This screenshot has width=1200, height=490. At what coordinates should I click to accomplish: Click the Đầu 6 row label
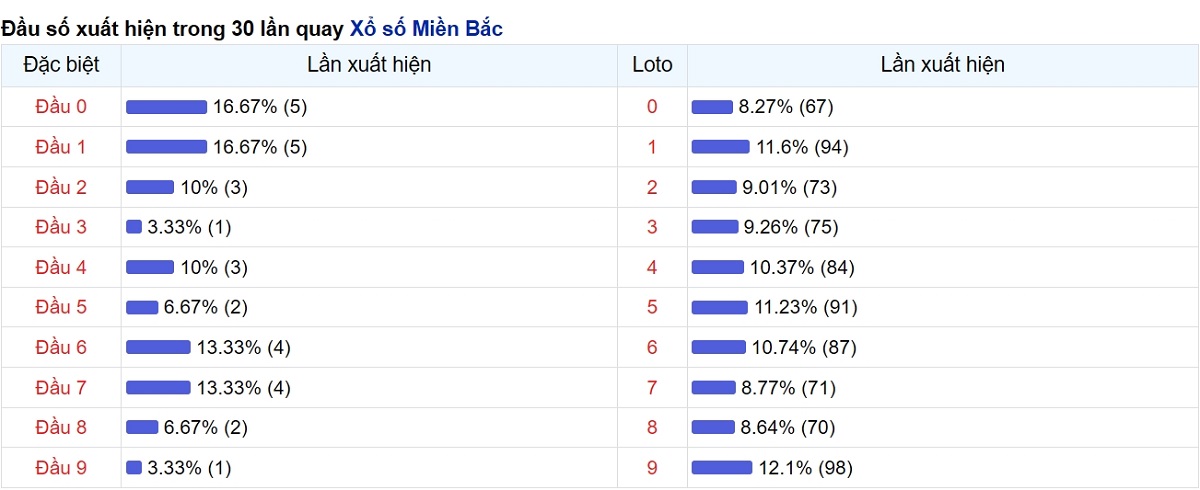(61, 347)
